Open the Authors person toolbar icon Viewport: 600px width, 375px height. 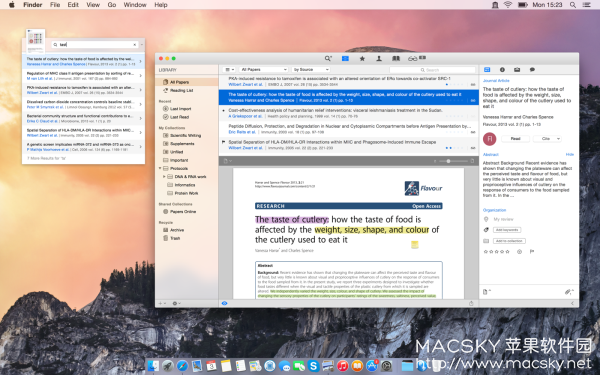pyautogui.click(x=379, y=59)
